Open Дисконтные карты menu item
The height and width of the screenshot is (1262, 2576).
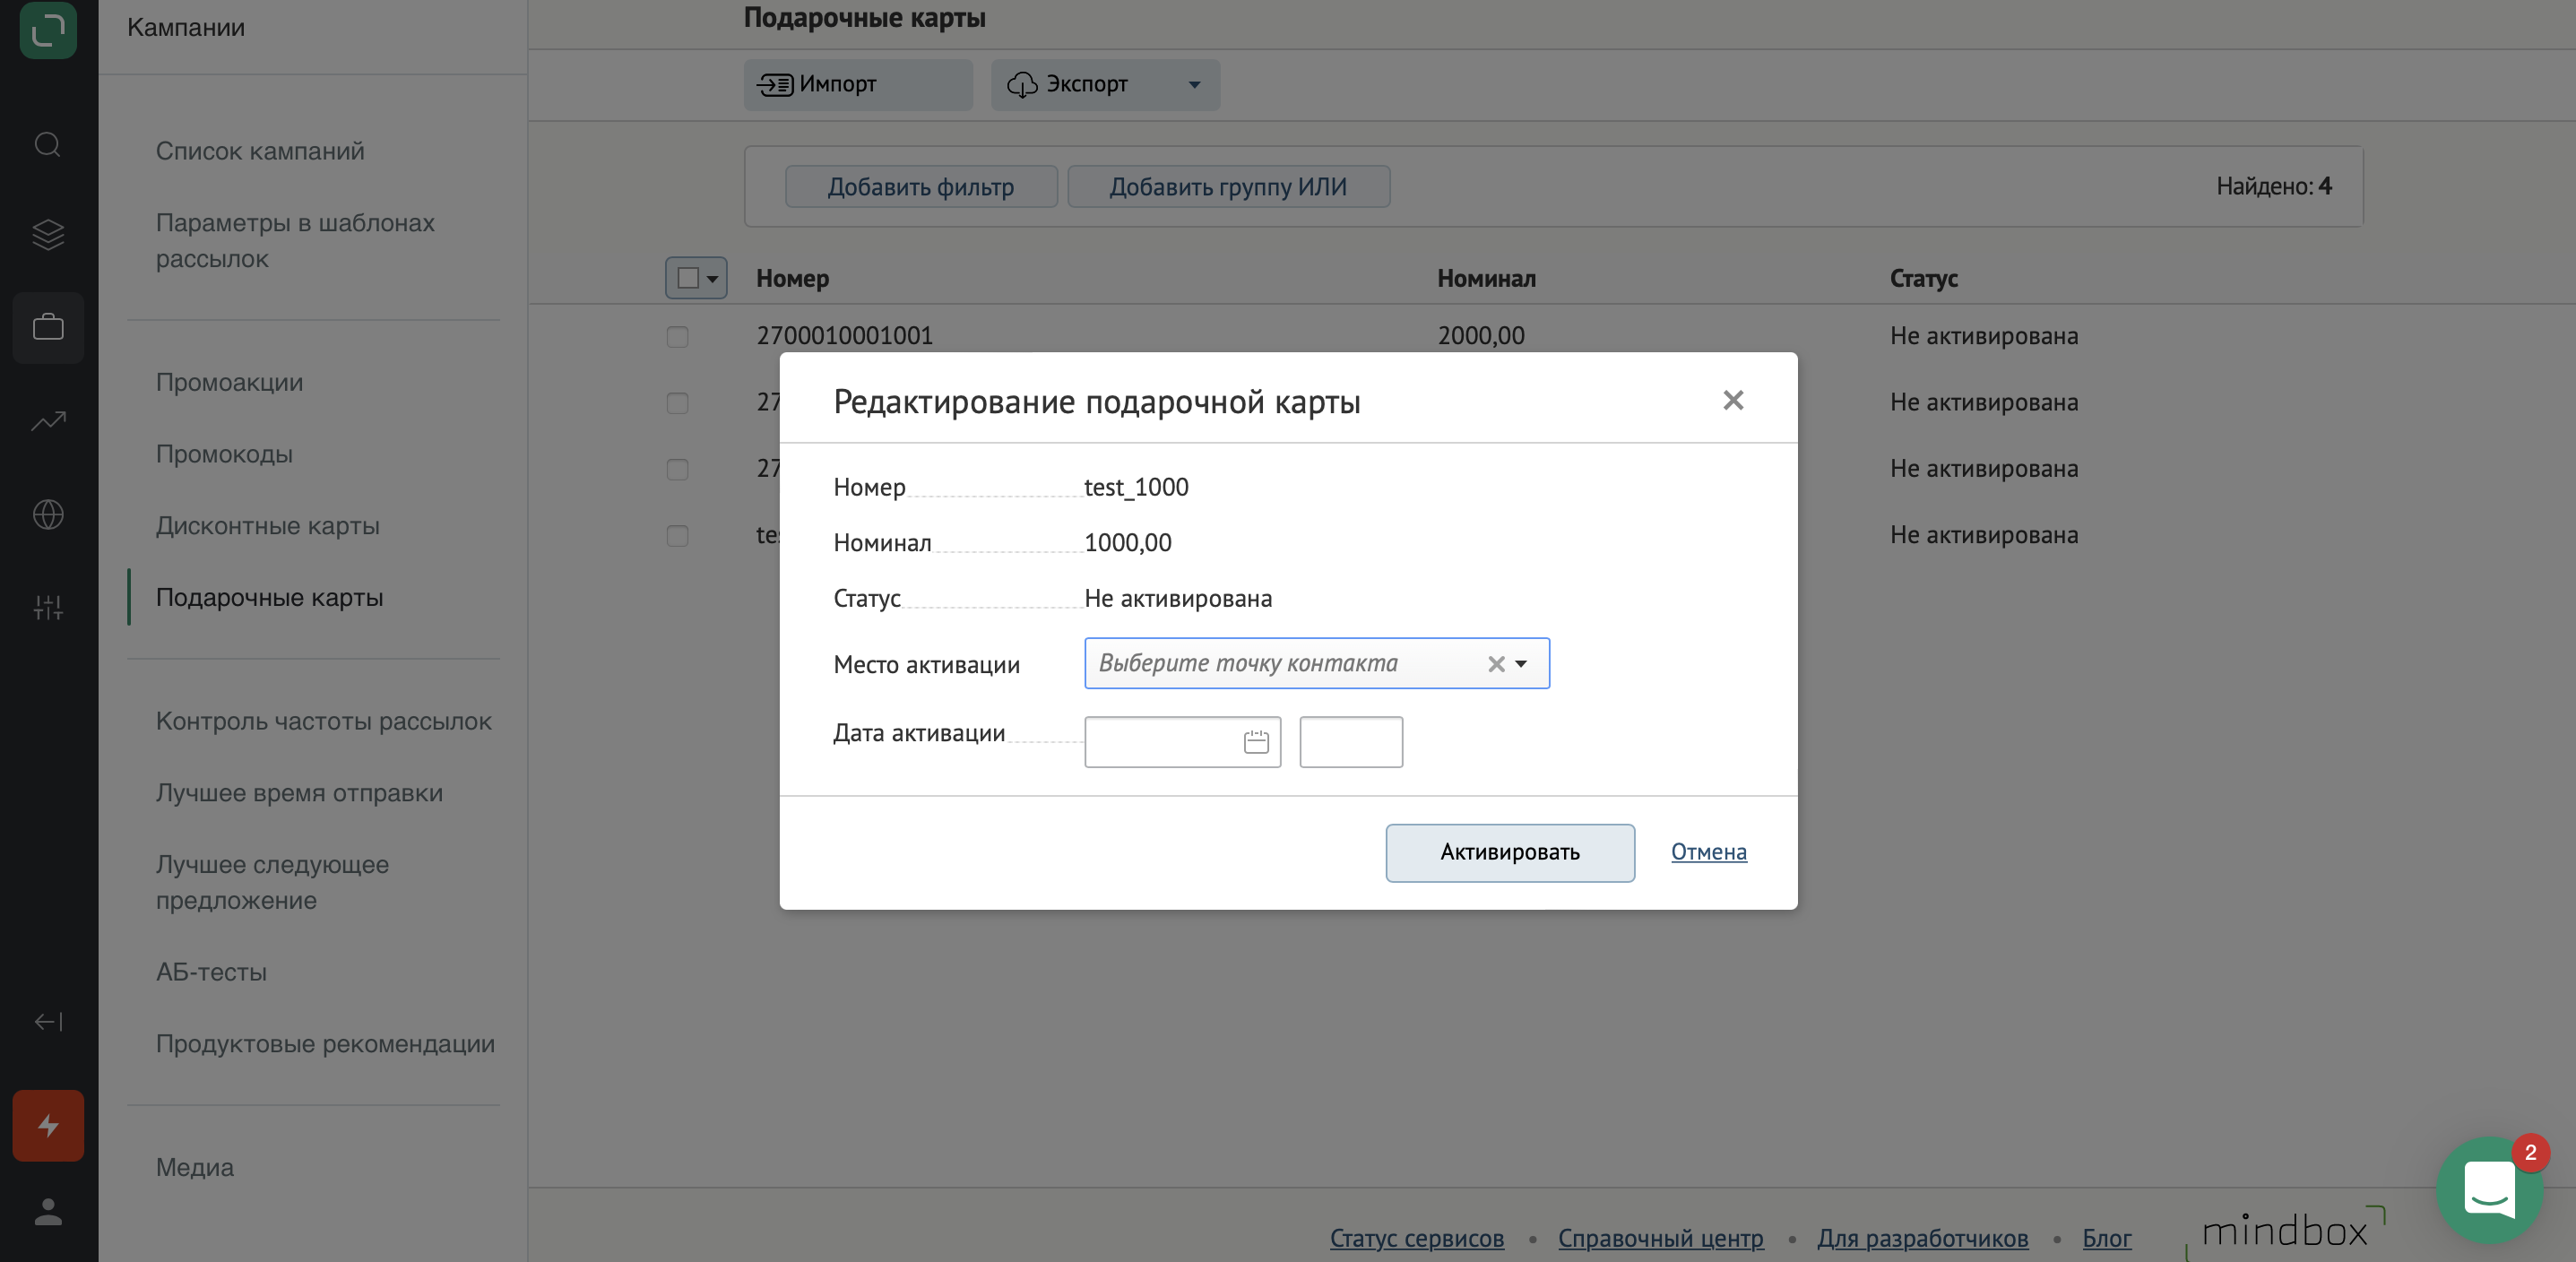pos(267,526)
